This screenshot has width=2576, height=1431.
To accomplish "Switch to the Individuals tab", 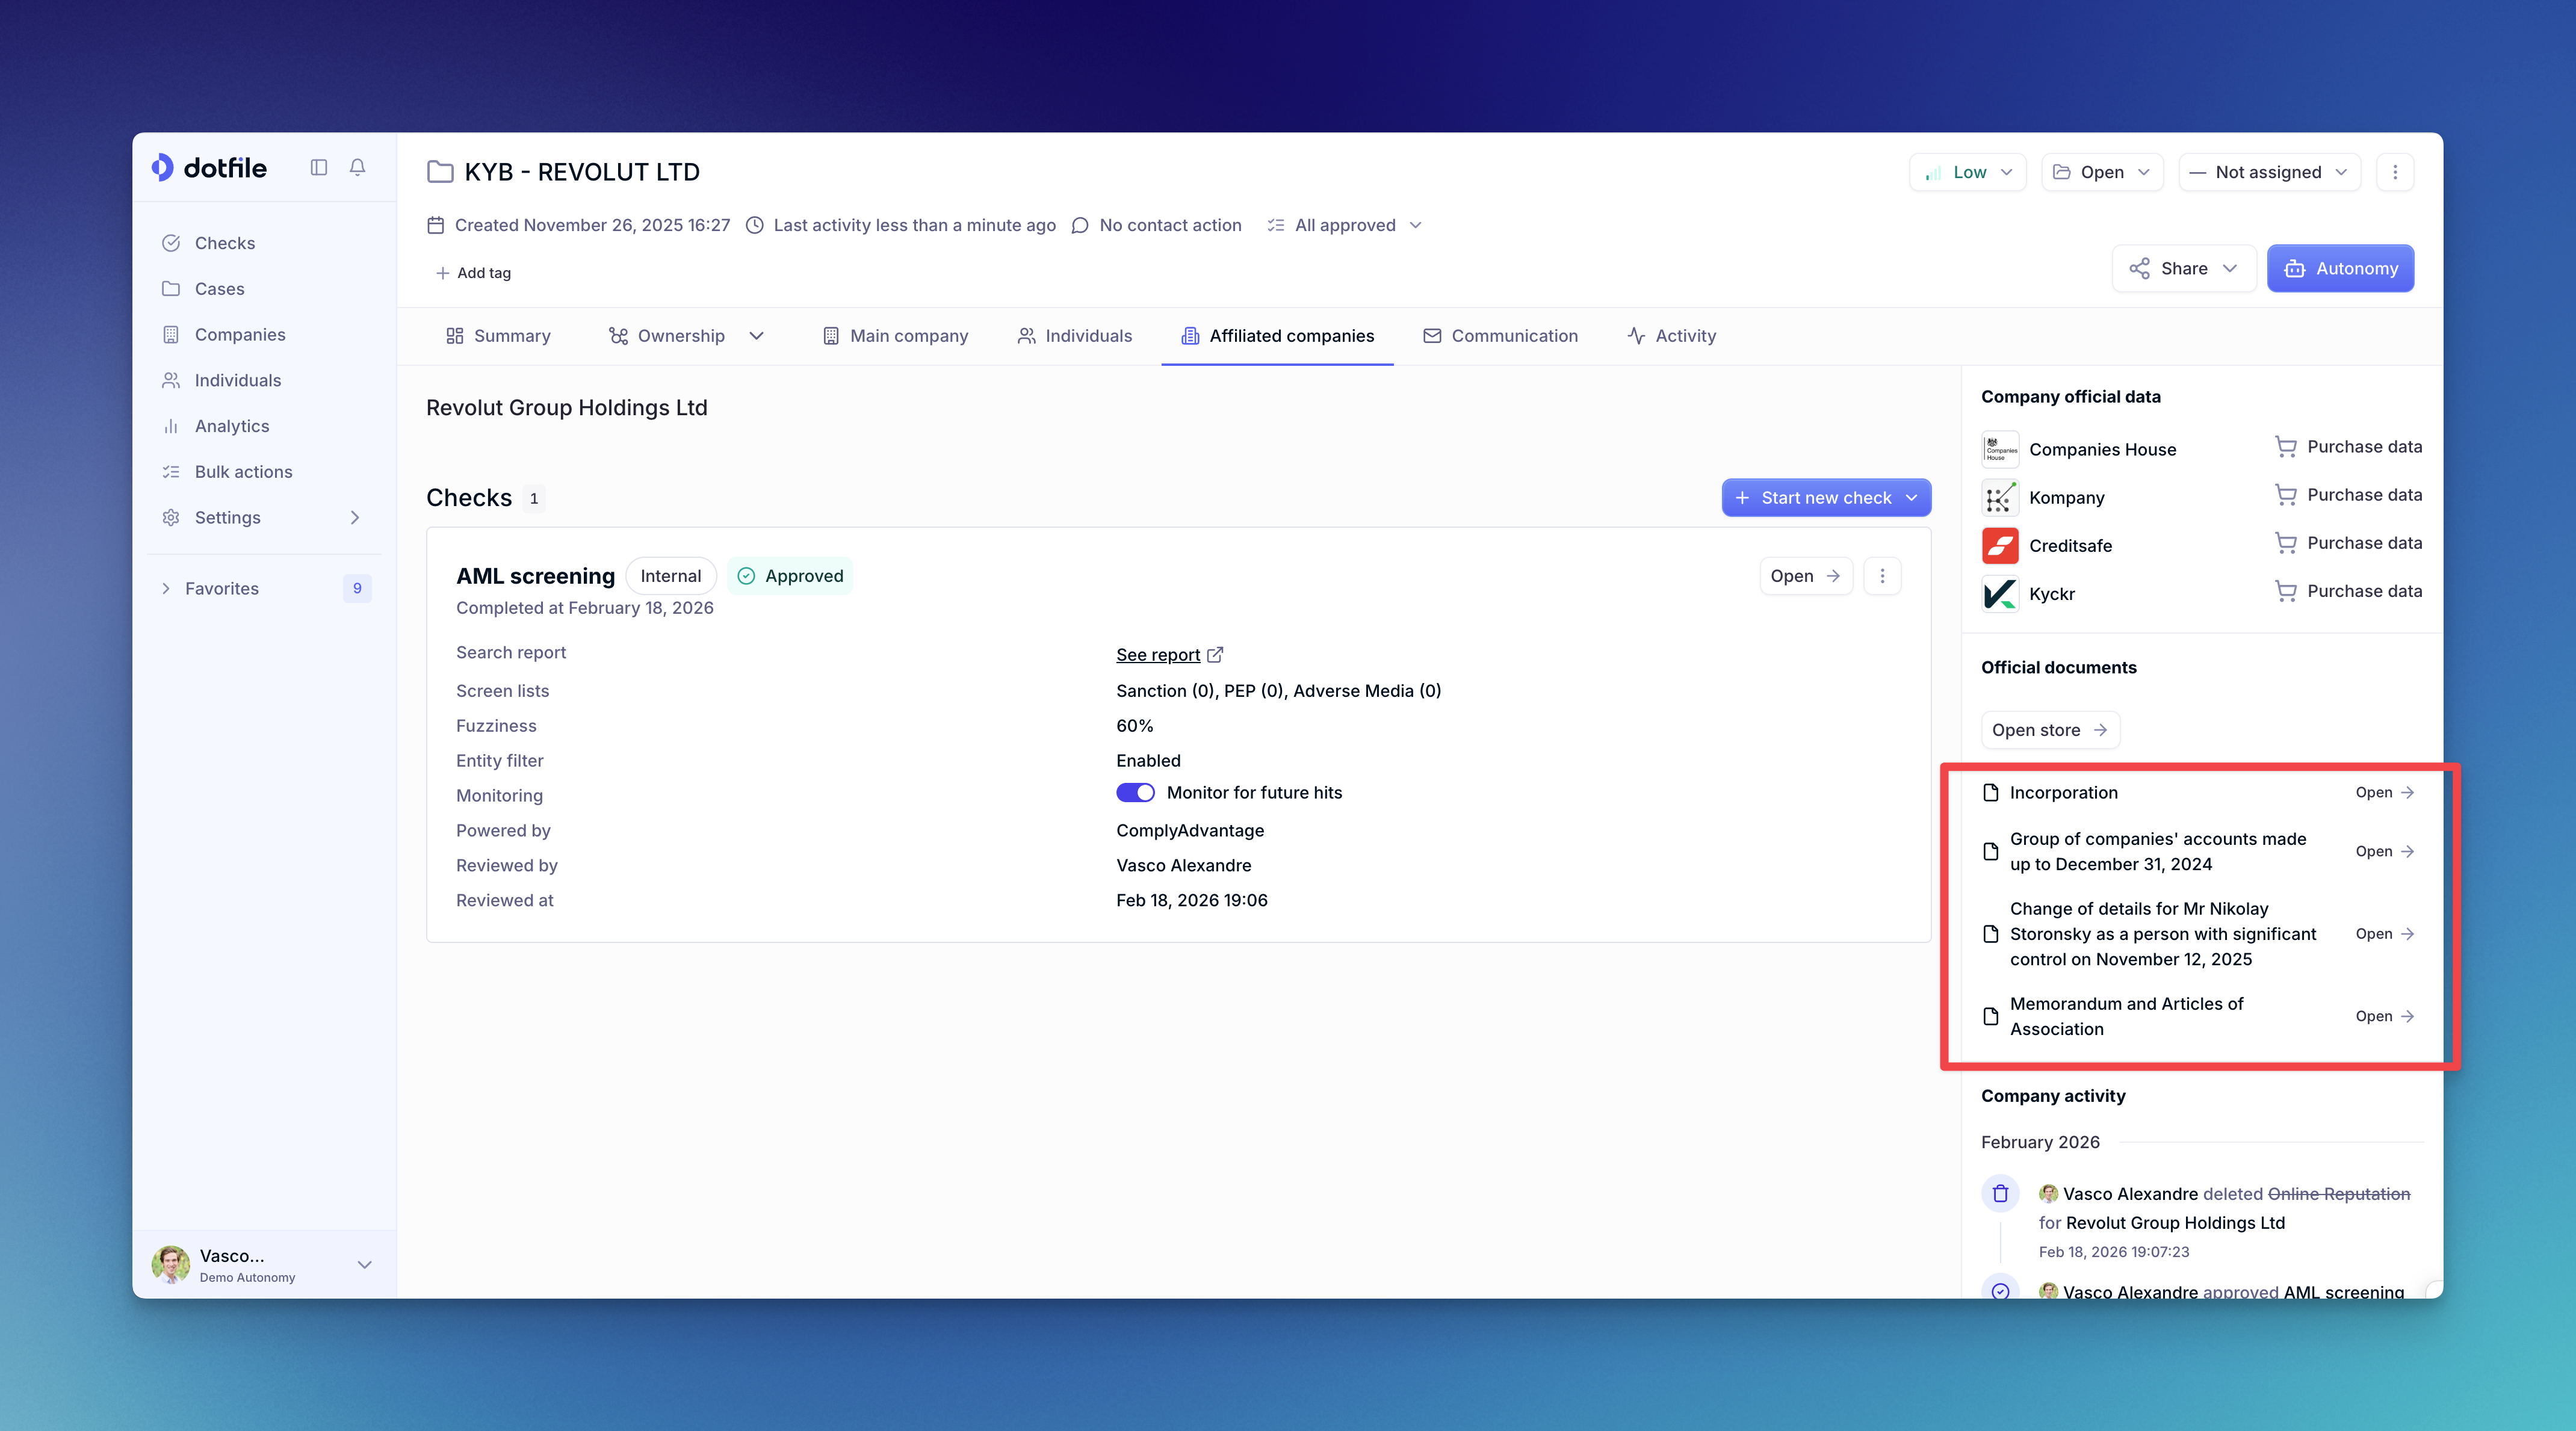I will pos(1075,336).
